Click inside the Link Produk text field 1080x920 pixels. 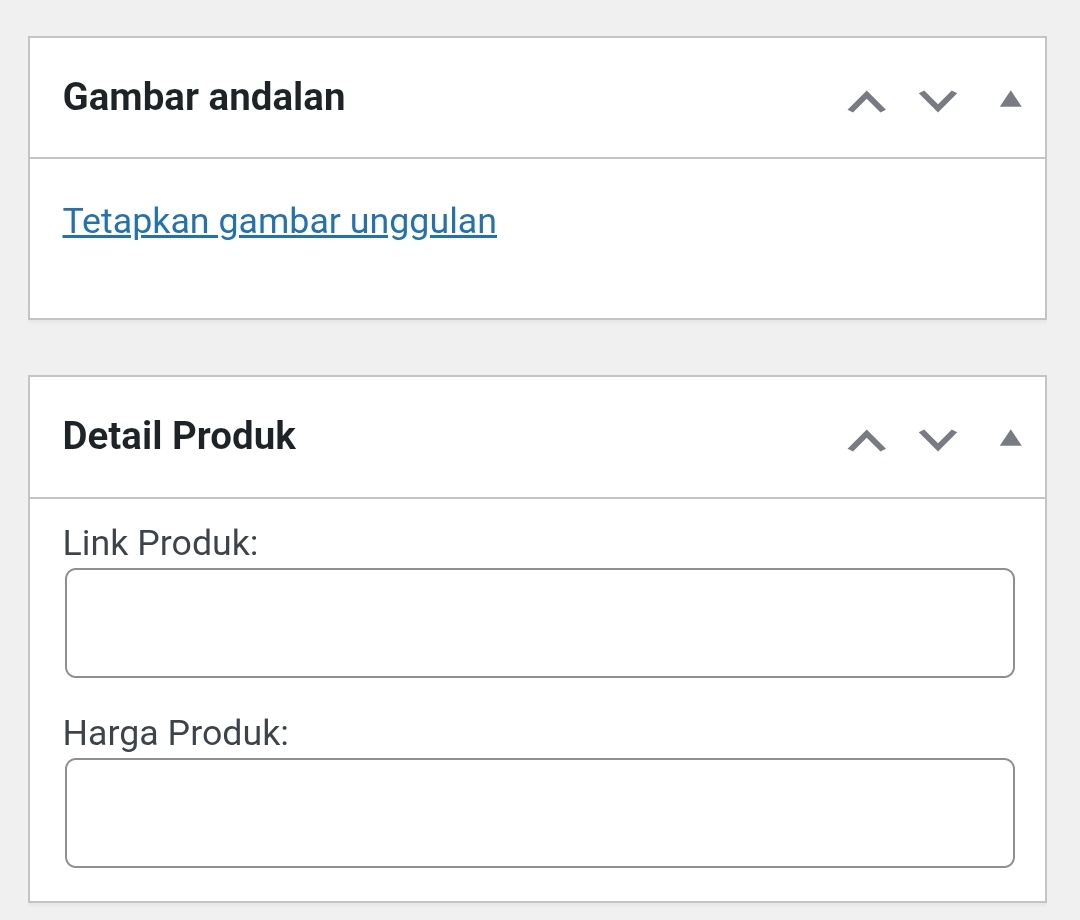click(540, 622)
